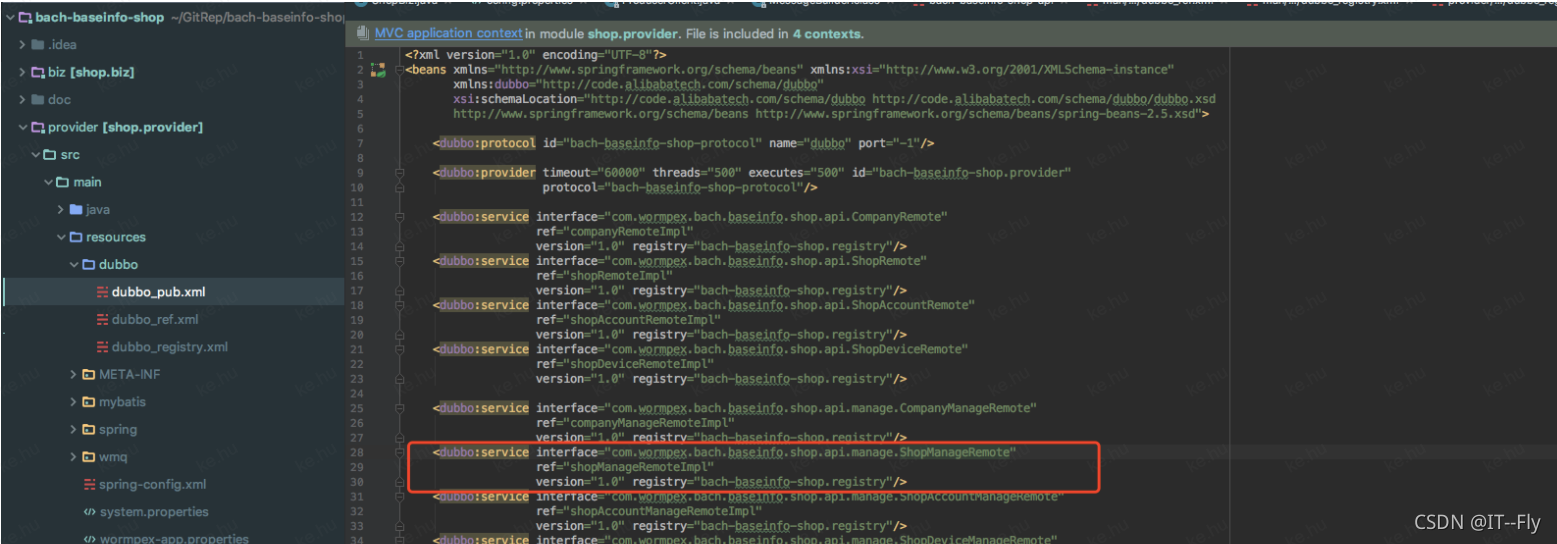This screenshot has width=1557, height=544.
Task: Click the "shopManageRemoteImpl" ref value on line 29
Action: click(639, 467)
